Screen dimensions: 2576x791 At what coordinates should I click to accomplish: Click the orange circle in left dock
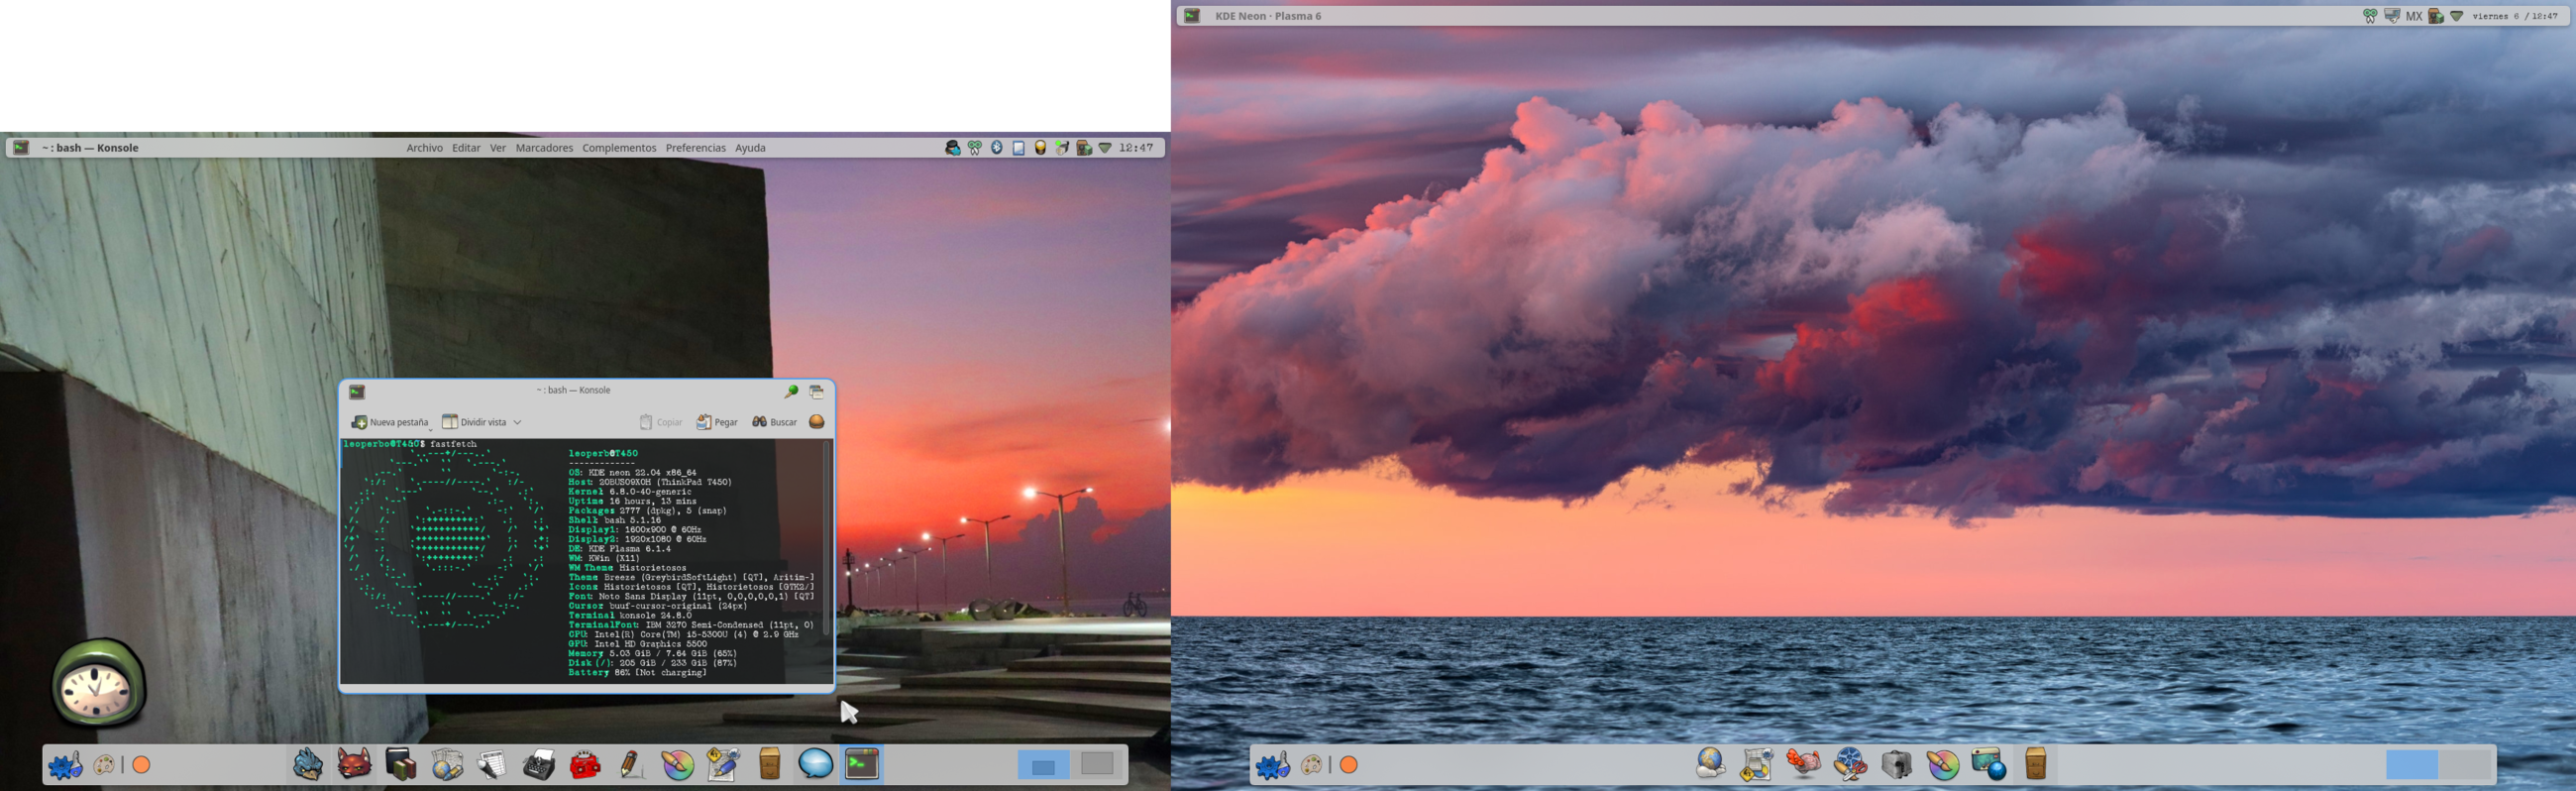coord(142,765)
